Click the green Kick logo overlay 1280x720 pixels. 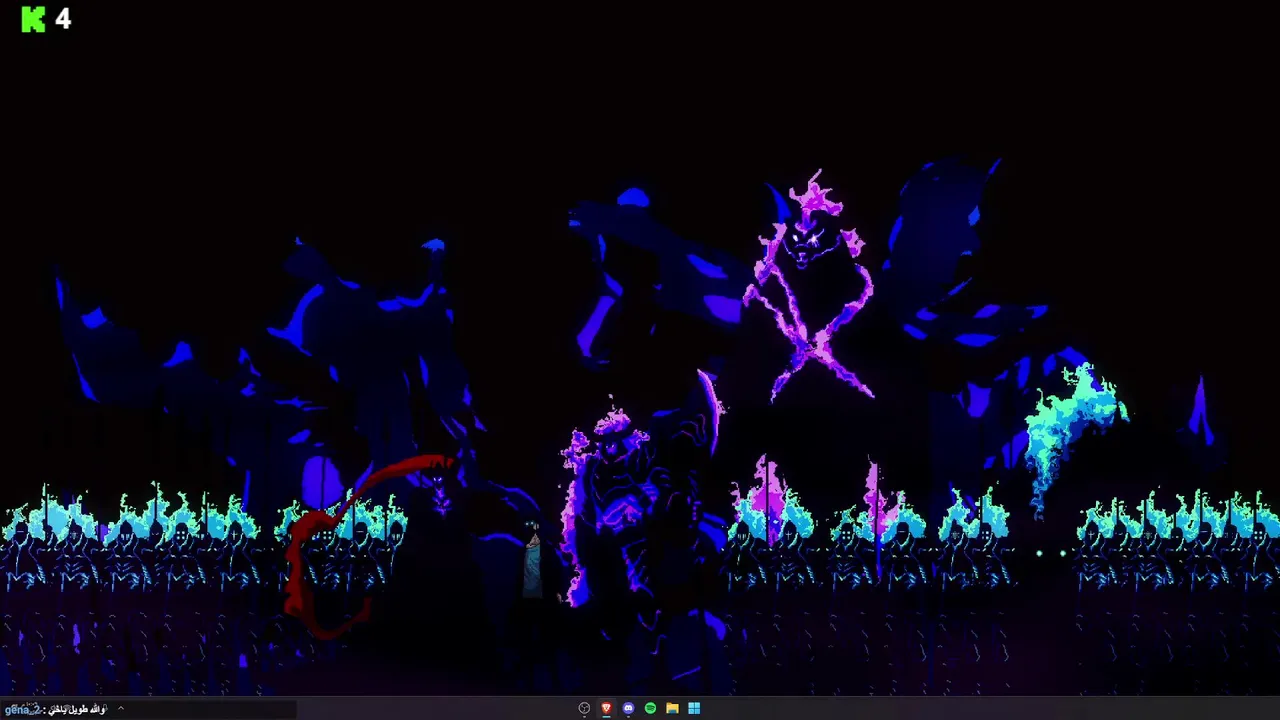pyautogui.click(x=33, y=19)
